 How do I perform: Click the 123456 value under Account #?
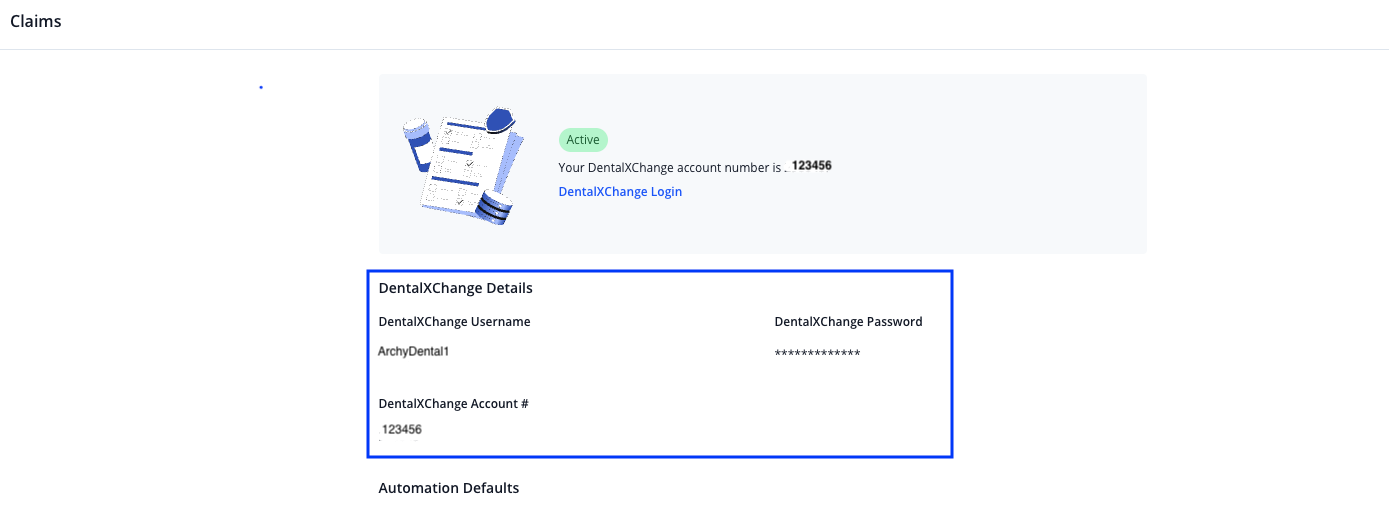click(x=402, y=429)
